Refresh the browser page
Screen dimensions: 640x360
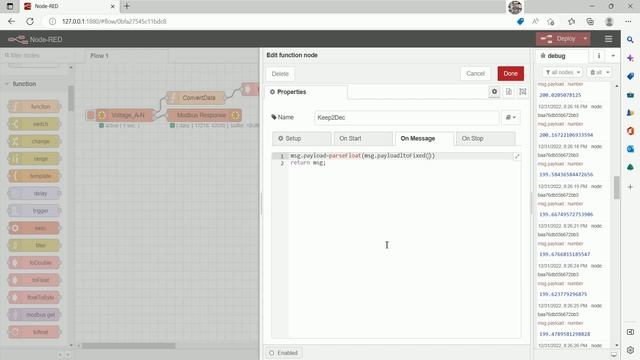pos(30,21)
